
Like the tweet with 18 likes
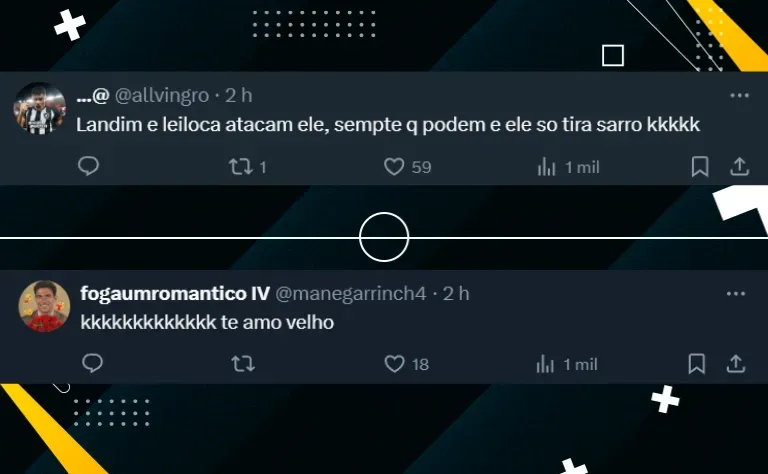click(394, 364)
